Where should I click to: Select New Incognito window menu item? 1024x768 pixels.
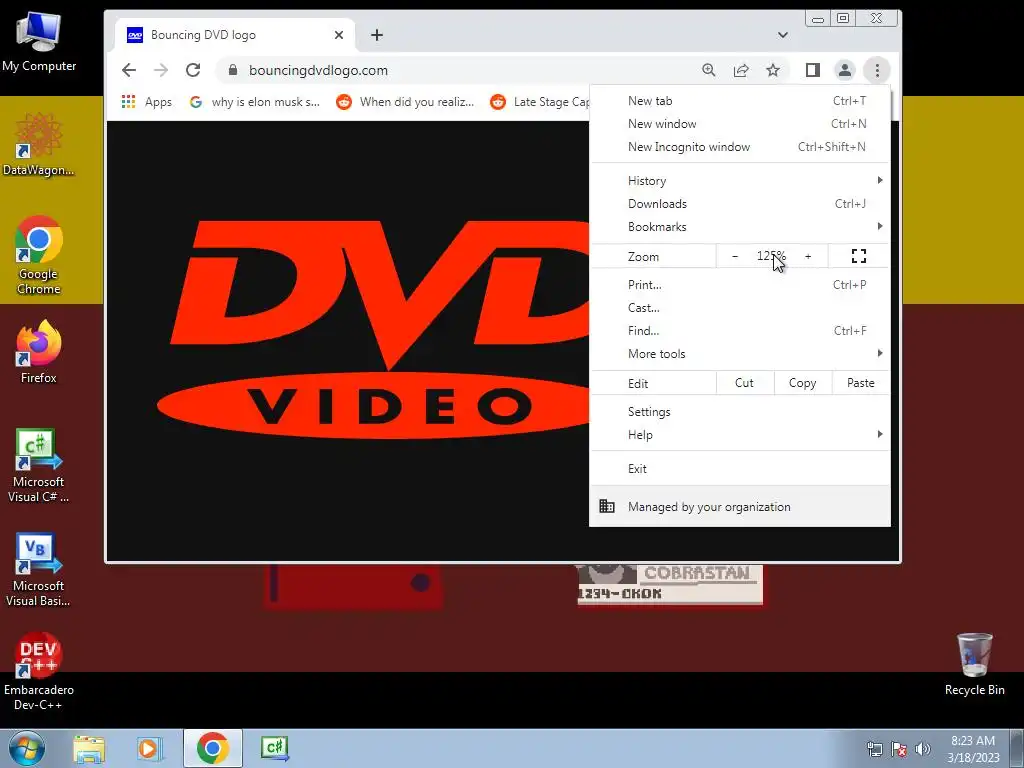pyautogui.click(x=740, y=147)
